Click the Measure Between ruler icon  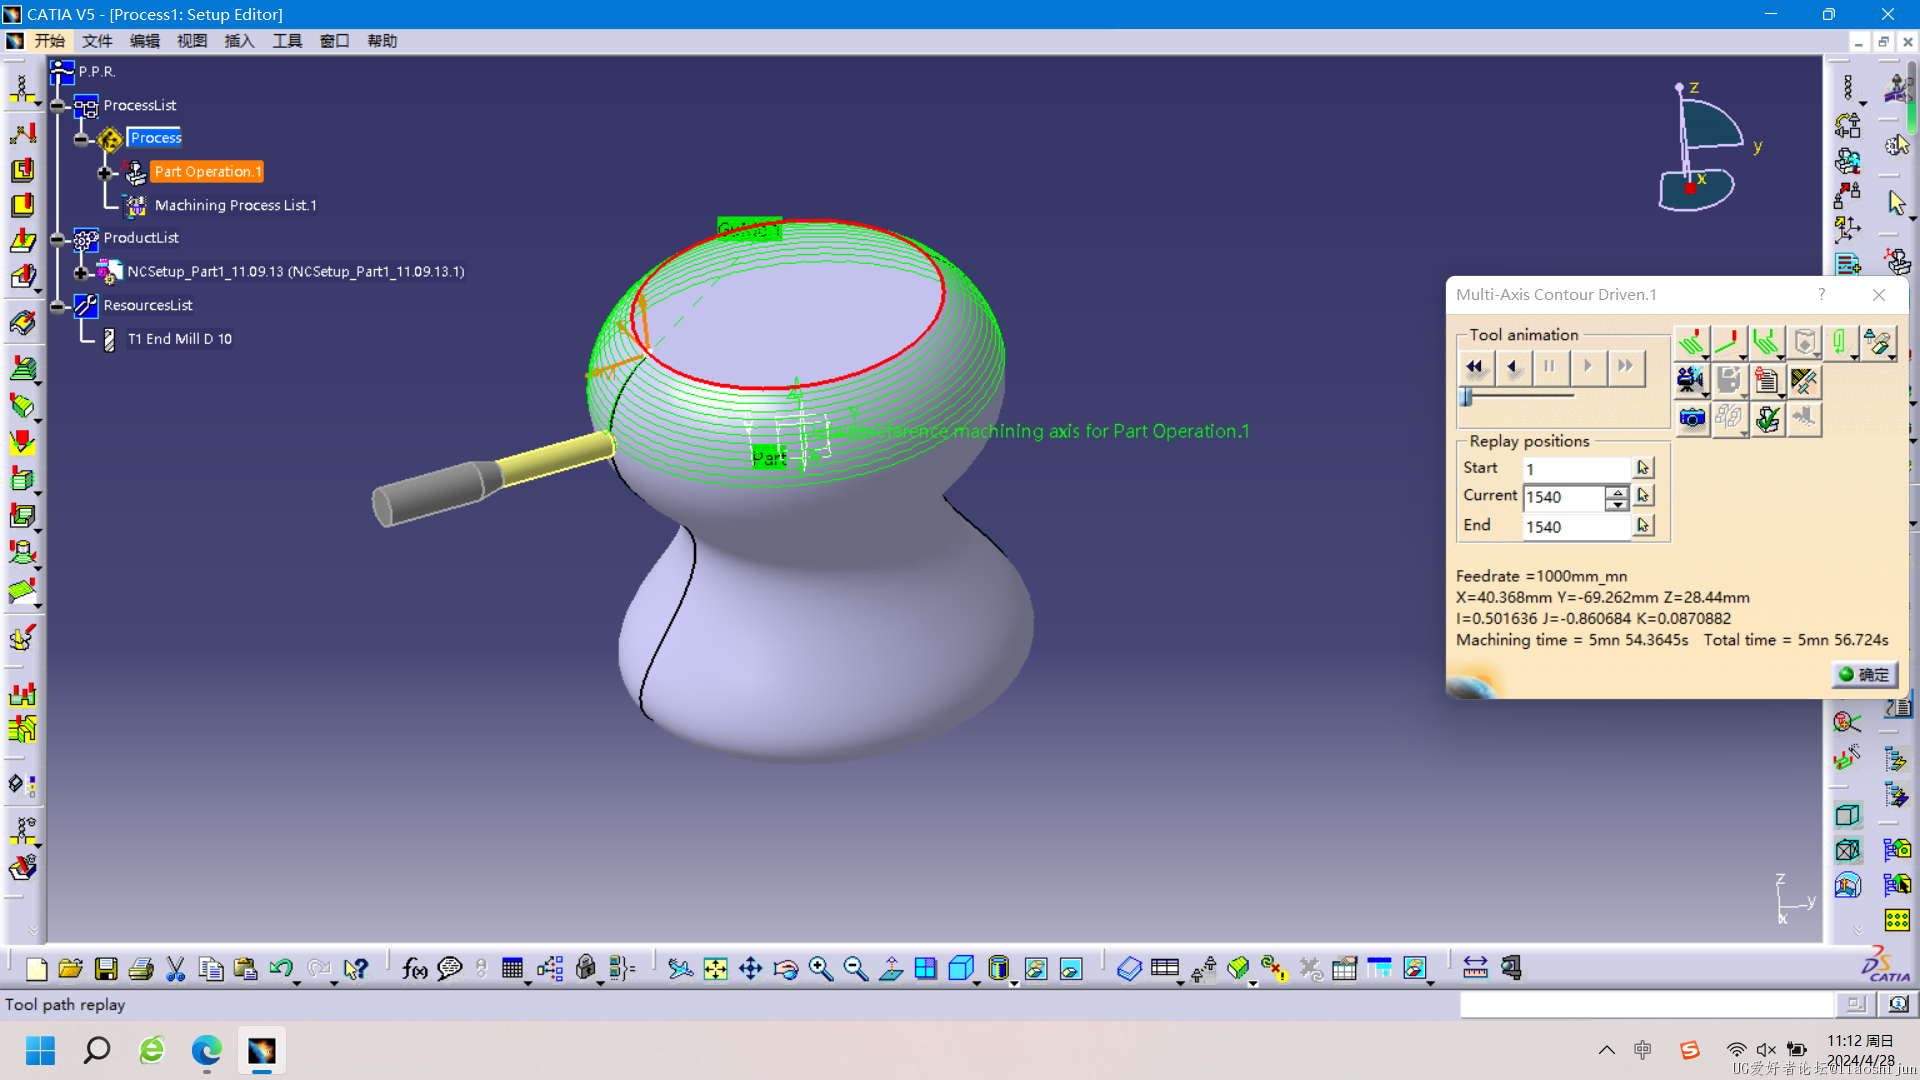[1475, 968]
